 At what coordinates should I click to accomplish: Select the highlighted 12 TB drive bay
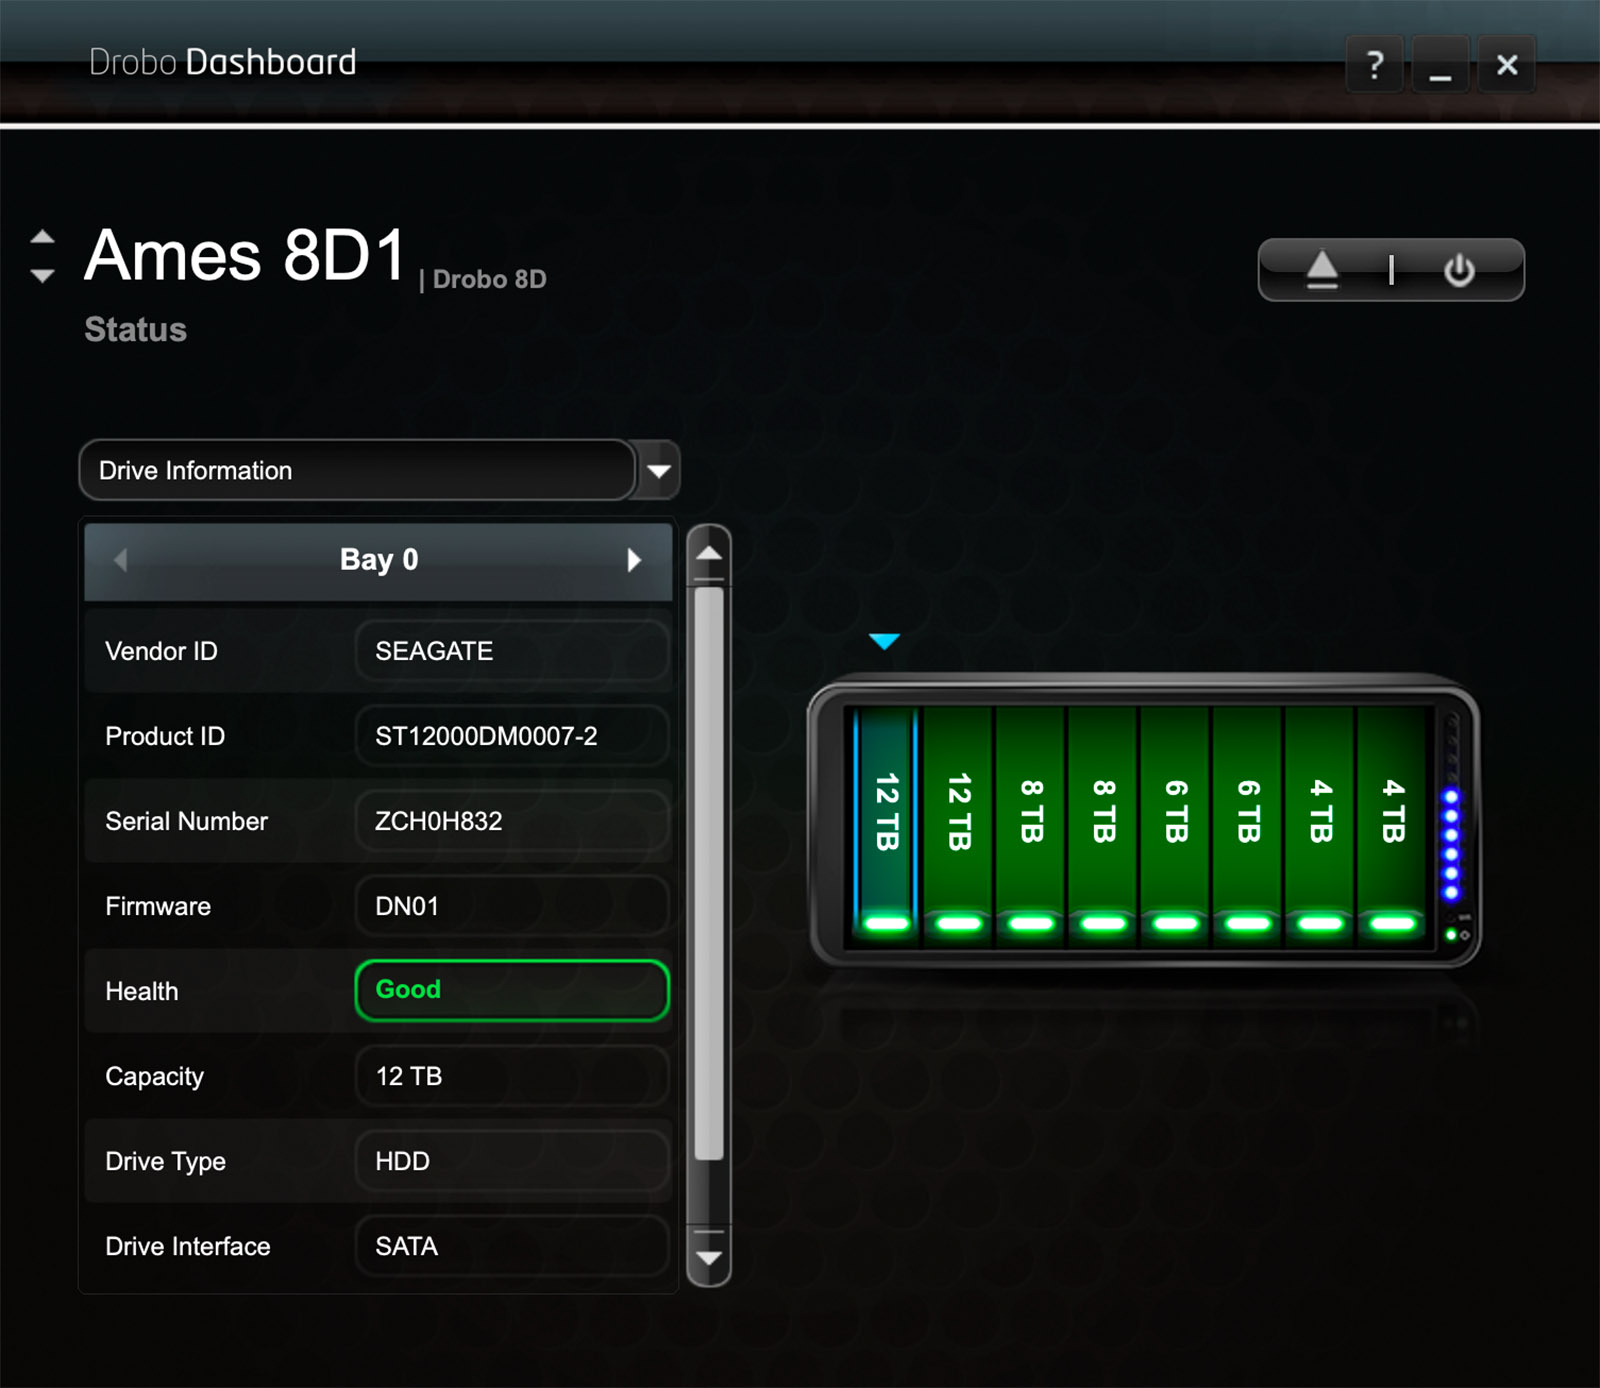(886, 815)
